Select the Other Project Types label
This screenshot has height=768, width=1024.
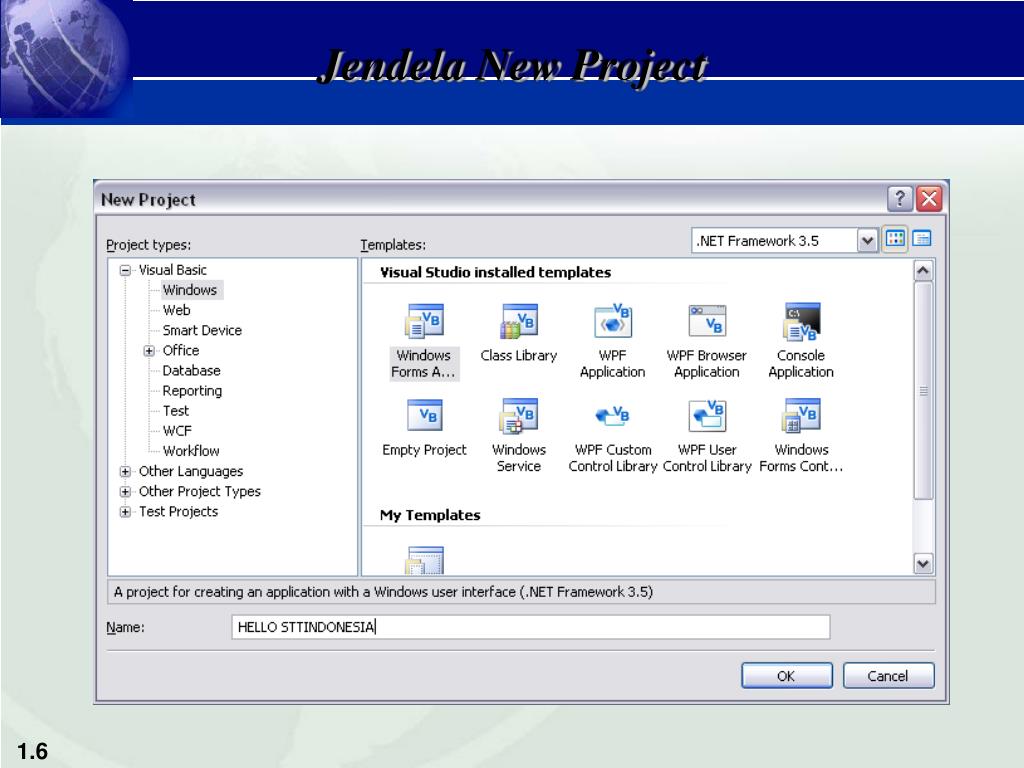[x=199, y=492]
